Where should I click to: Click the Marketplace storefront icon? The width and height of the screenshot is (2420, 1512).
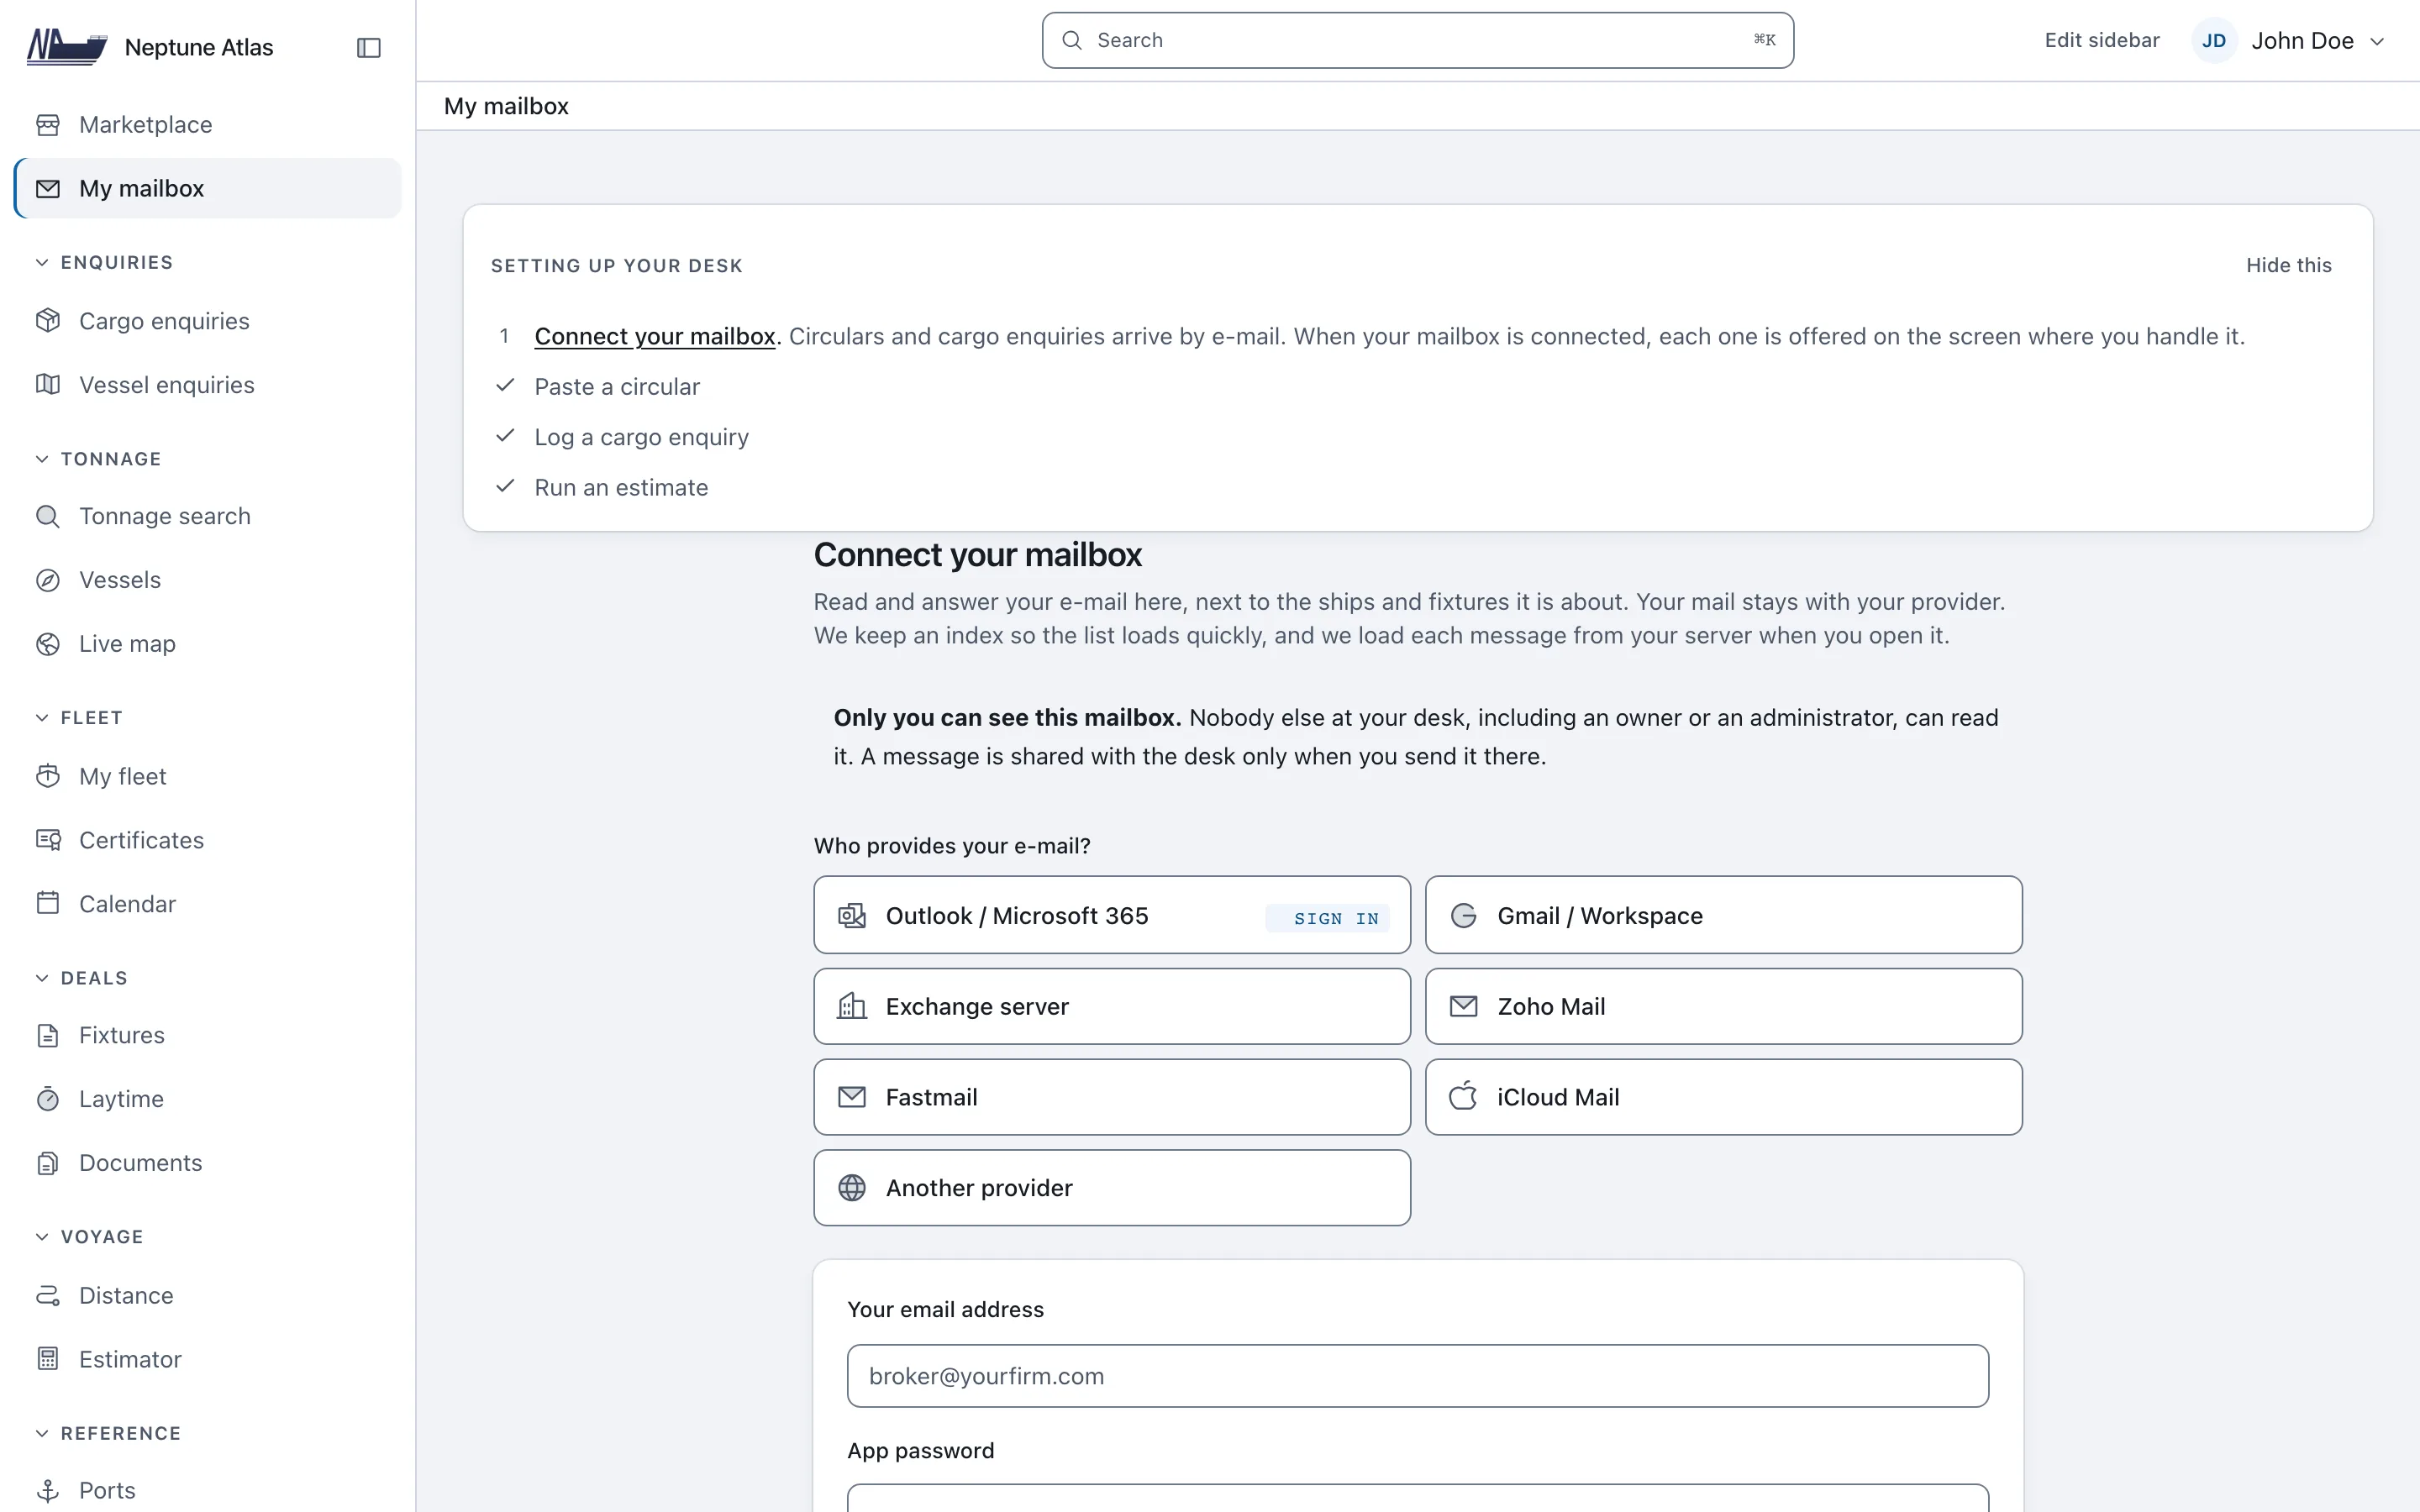[48, 125]
